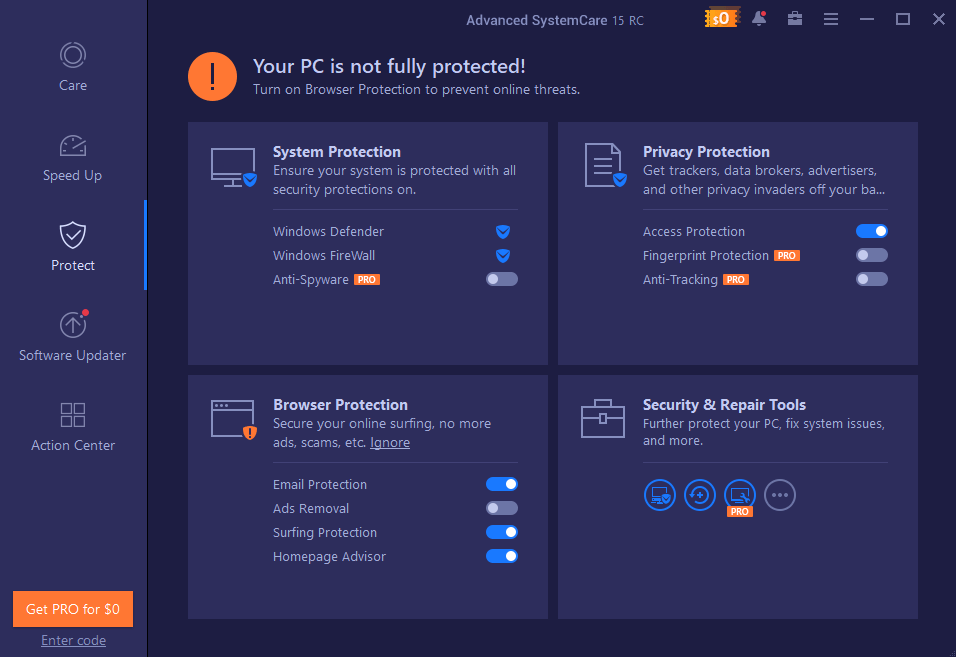Image resolution: width=956 pixels, height=657 pixels.
Task: Disable Homepage Advisor toggle
Action: tap(502, 556)
